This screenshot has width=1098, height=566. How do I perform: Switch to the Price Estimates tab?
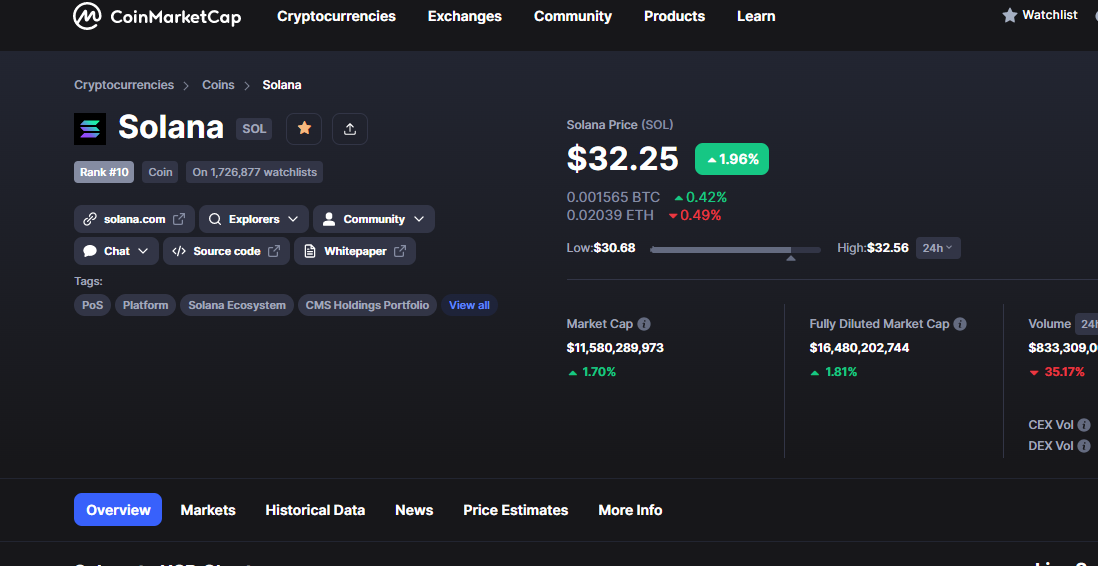point(515,510)
